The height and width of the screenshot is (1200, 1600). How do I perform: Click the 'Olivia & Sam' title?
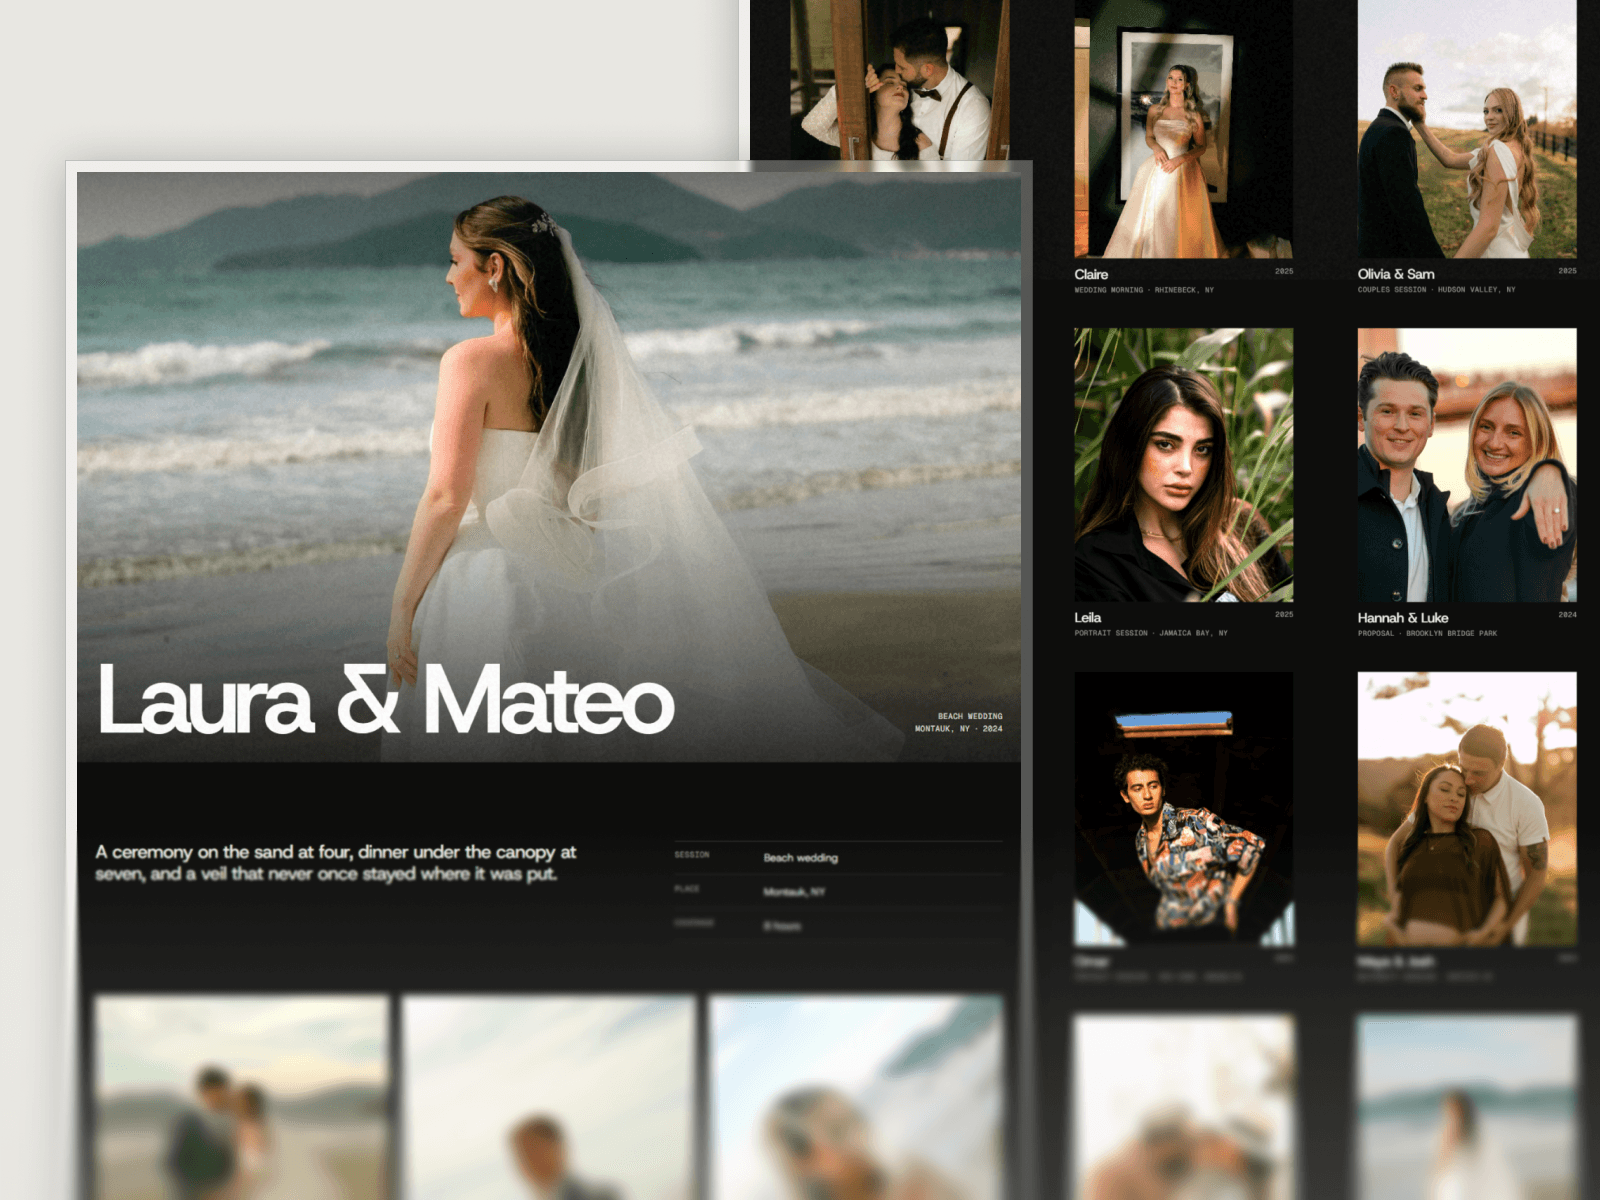pos(1396,274)
